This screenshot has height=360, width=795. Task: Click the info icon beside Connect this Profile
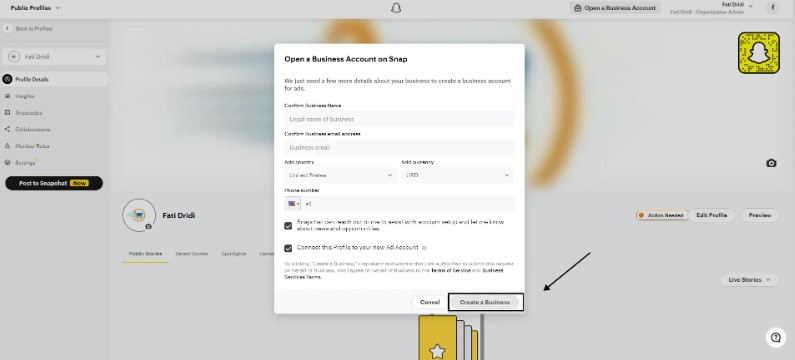click(424, 248)
